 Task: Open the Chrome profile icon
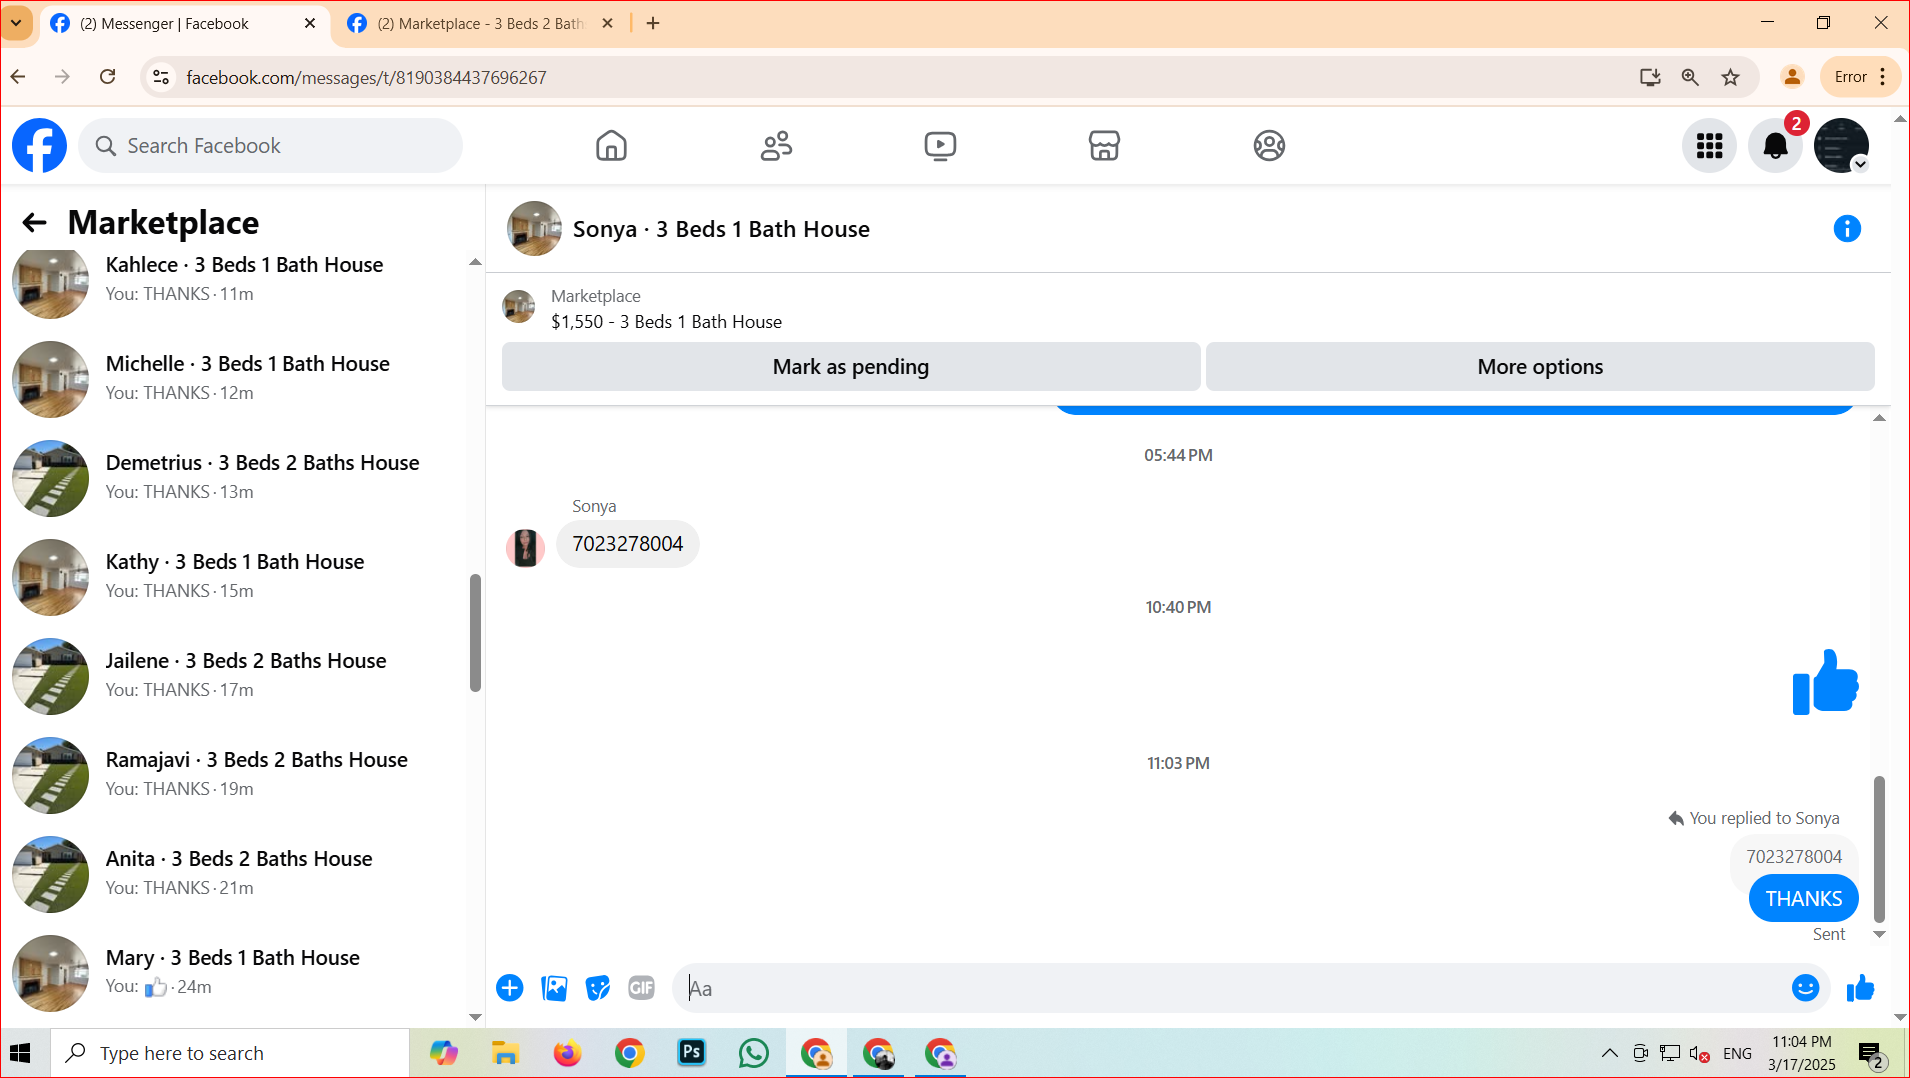1792,77
